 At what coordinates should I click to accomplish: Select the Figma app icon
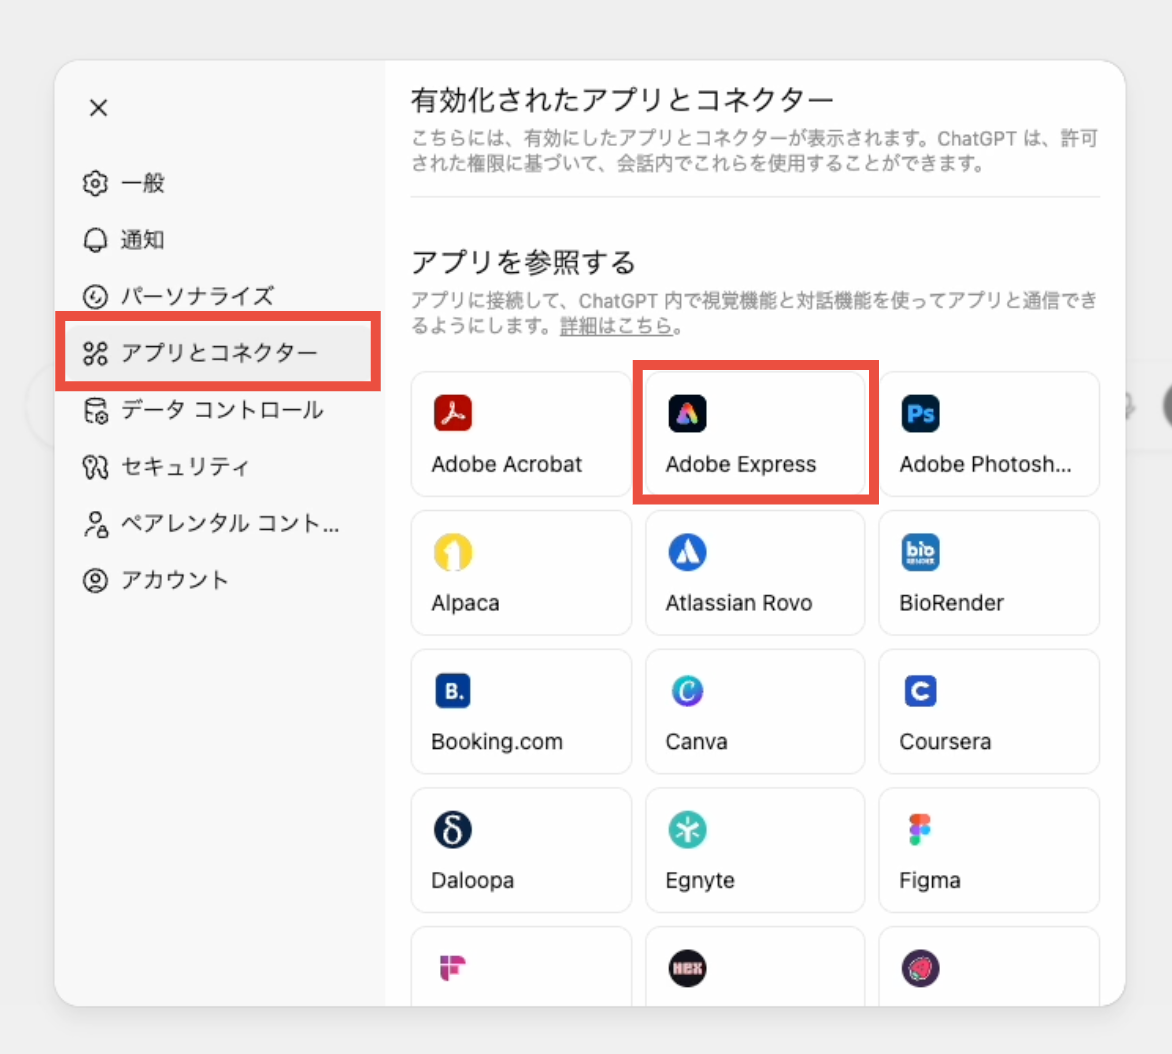point(920,830)
